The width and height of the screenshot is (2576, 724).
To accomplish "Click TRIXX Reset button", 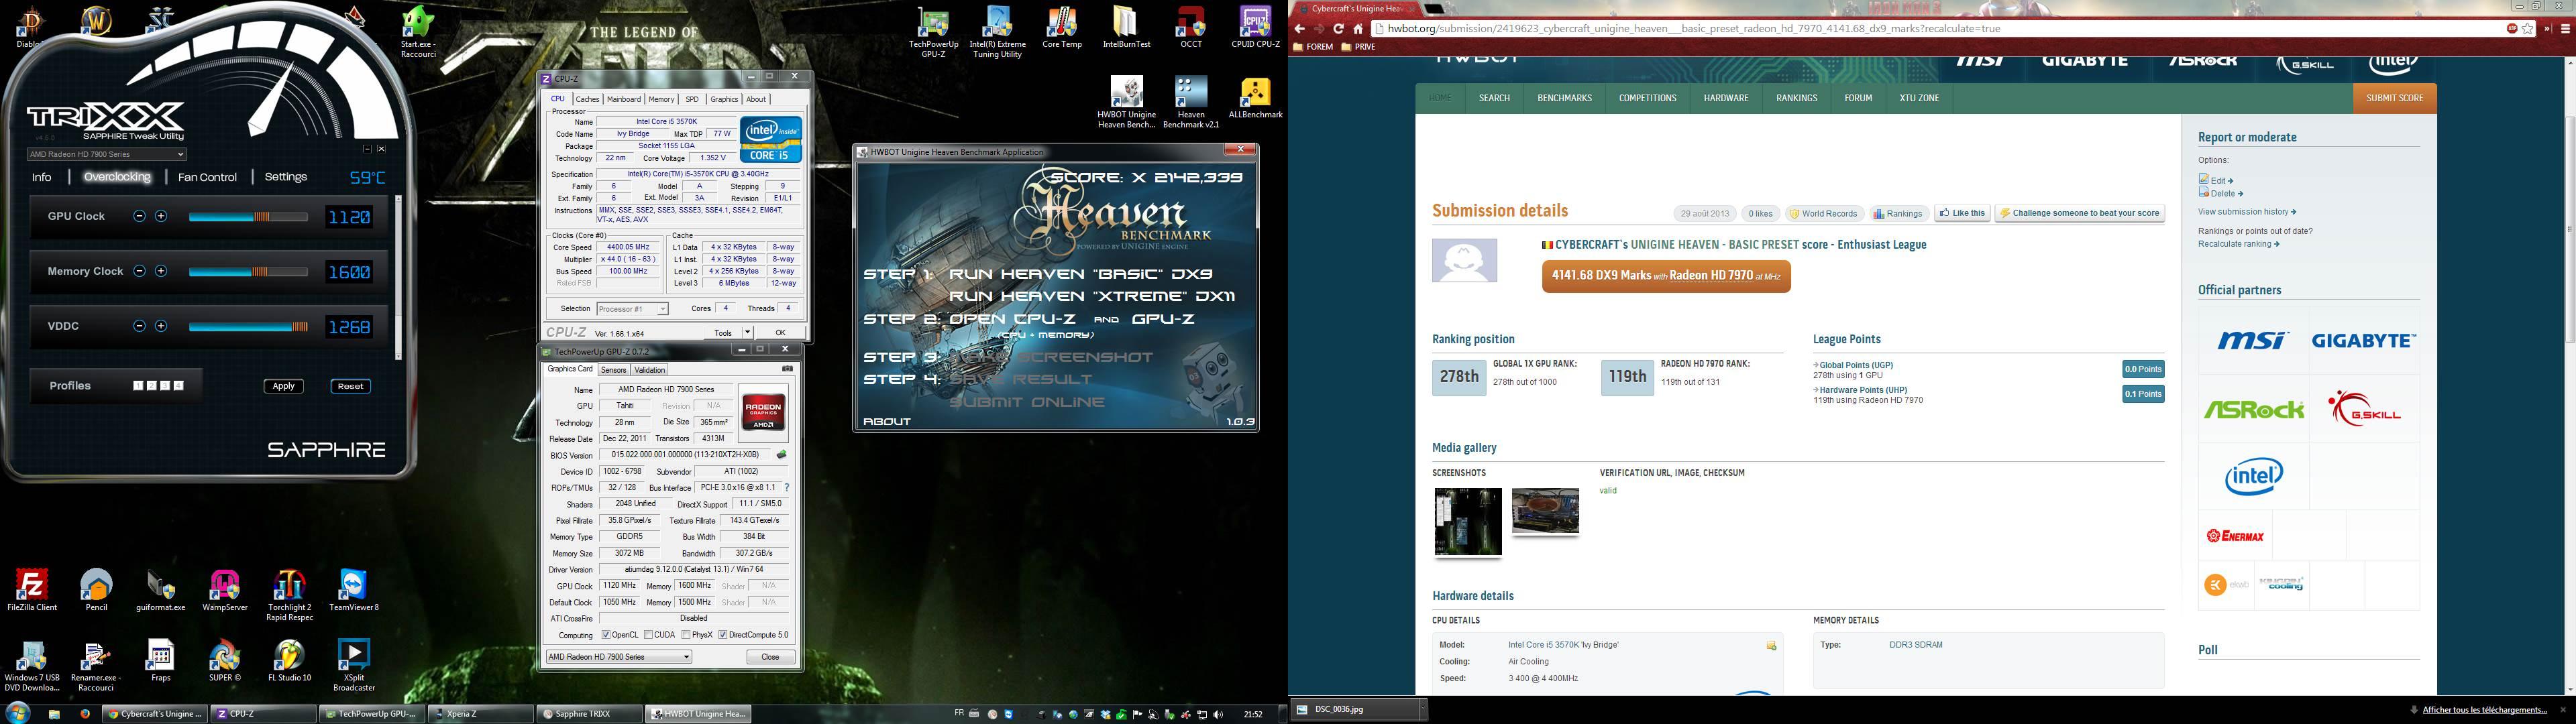I will click(x=351, y=386).
